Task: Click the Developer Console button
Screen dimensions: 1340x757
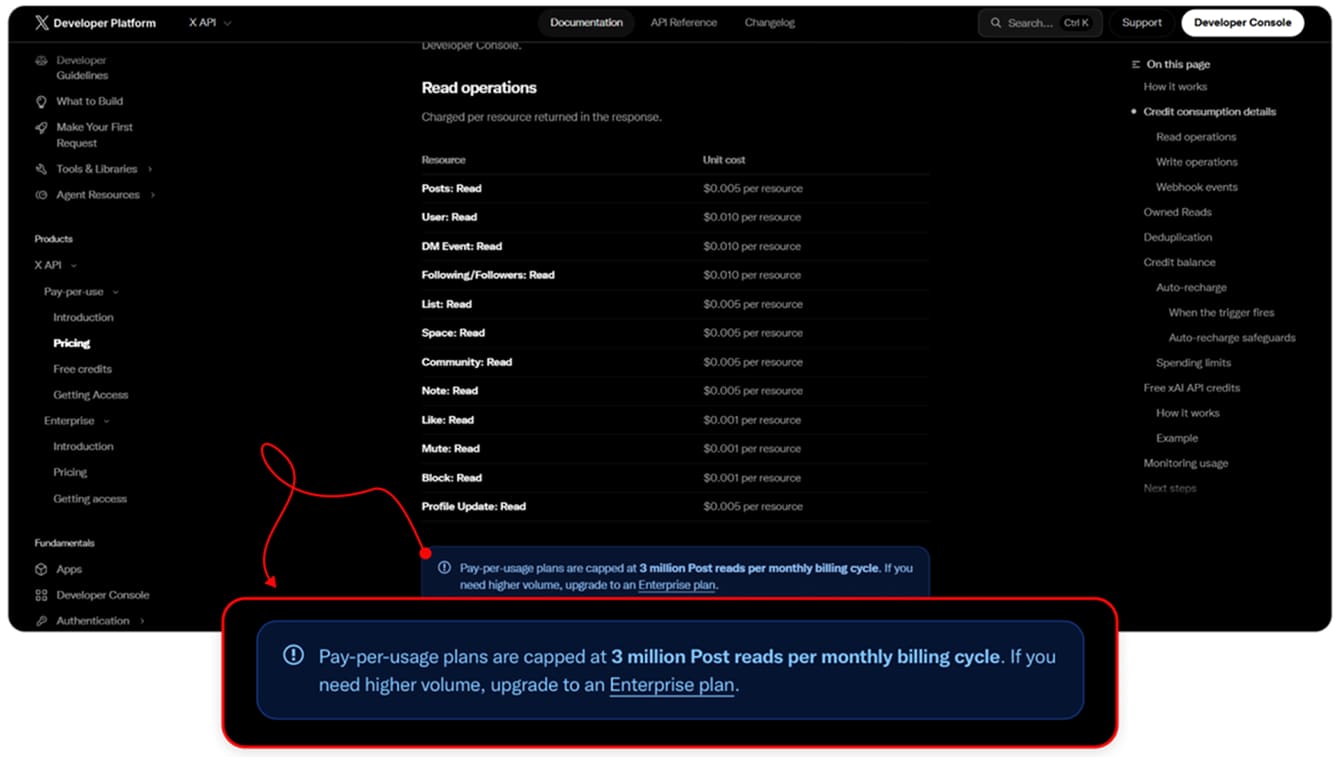Action: tap(1242, 23)
